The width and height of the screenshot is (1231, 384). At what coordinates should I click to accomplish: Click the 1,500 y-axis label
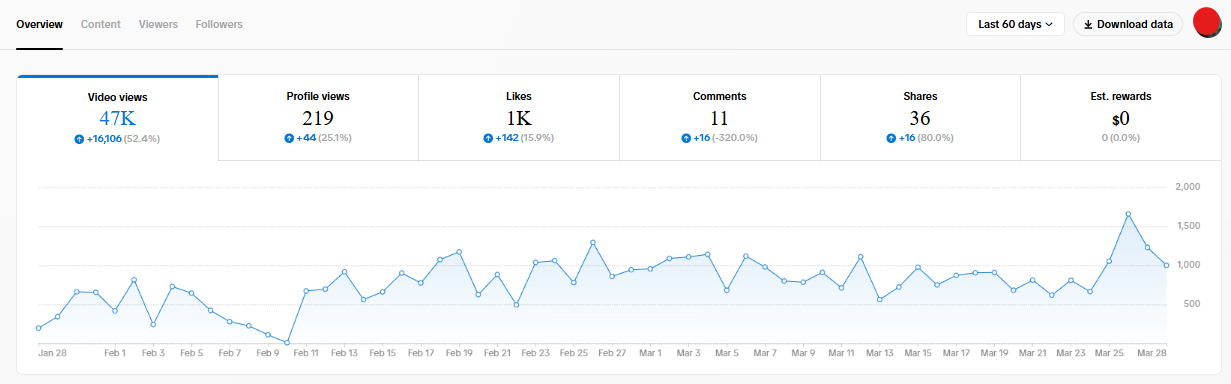click(1187, 226)
